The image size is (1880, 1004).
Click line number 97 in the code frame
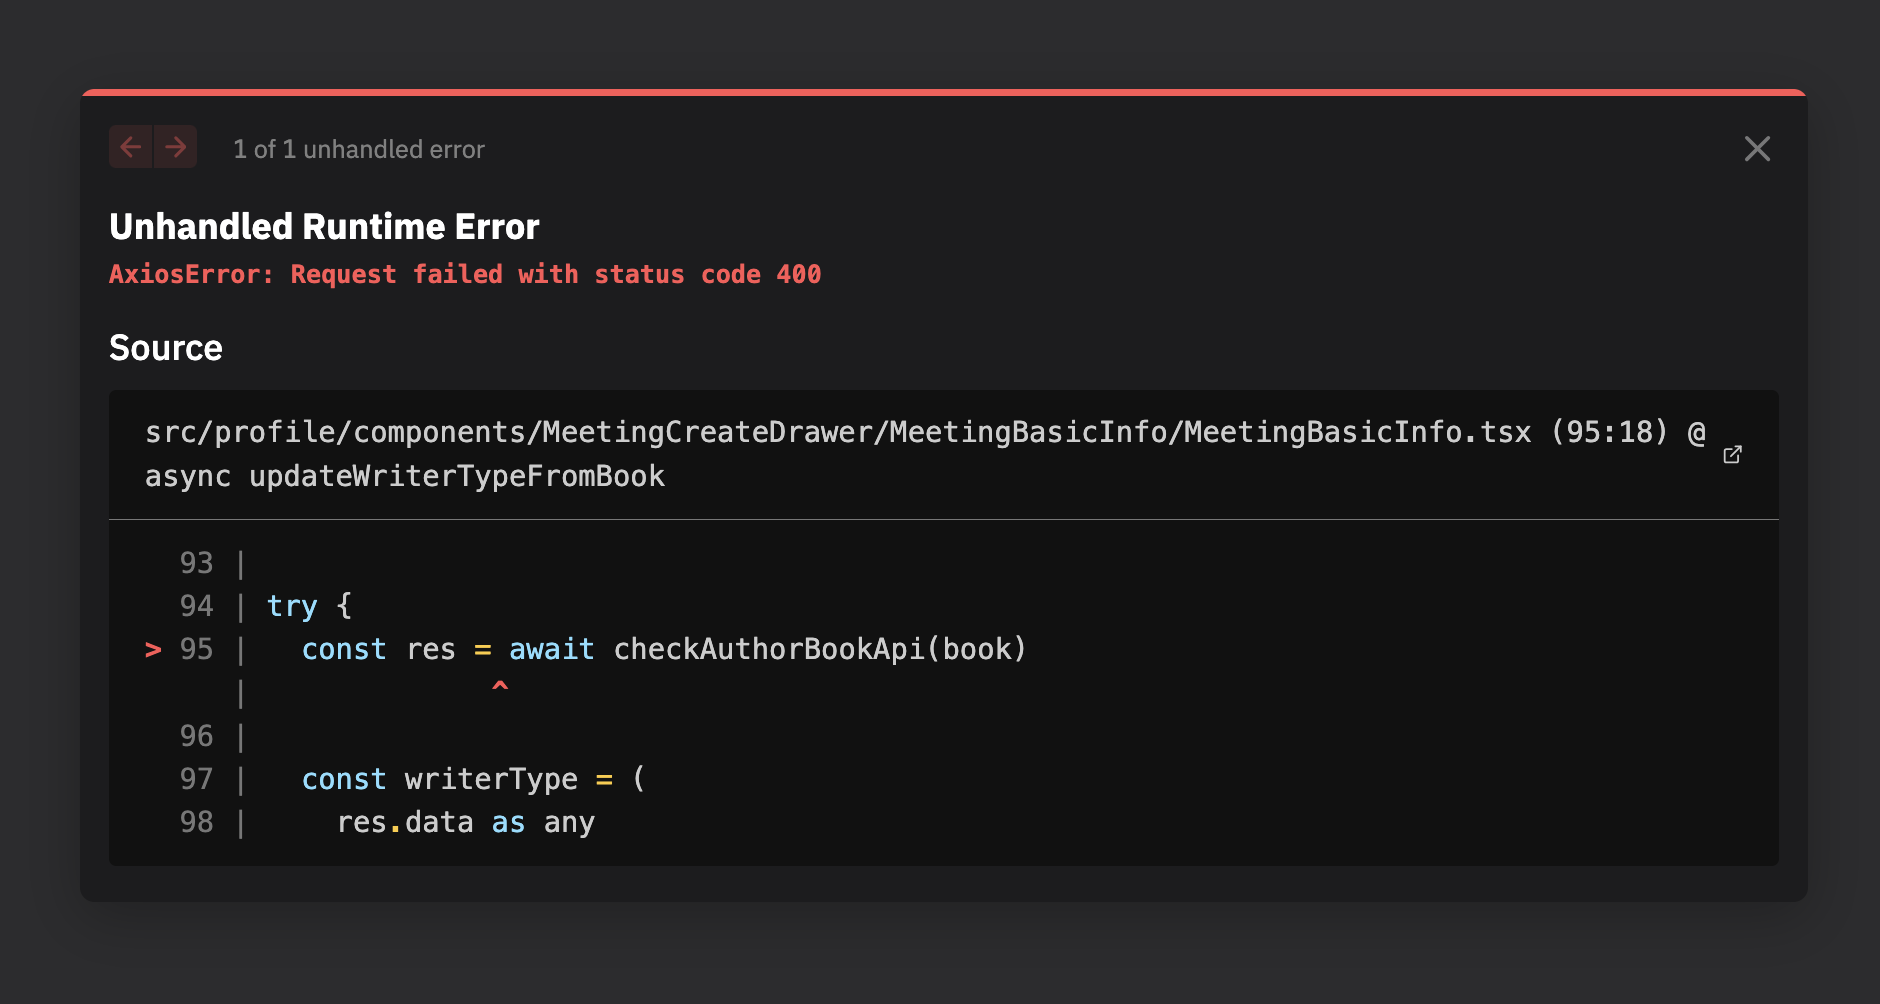tap(197, 779)
